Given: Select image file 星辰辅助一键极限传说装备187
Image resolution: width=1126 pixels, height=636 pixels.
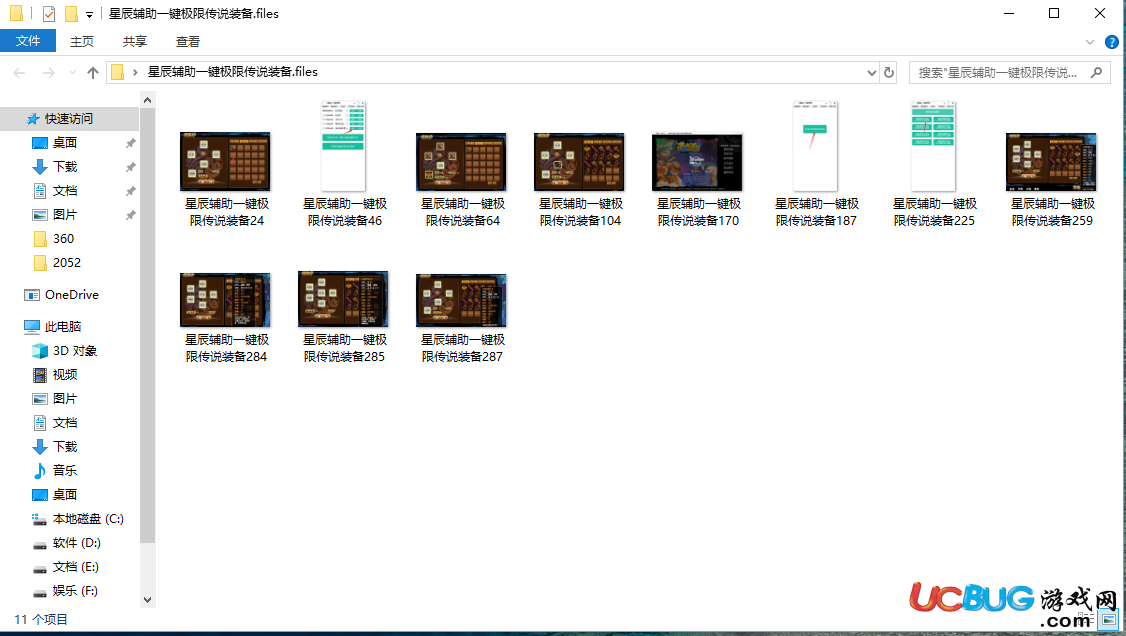Looking at the screenshot, I should pyautogui.click(x=816, y=165).
